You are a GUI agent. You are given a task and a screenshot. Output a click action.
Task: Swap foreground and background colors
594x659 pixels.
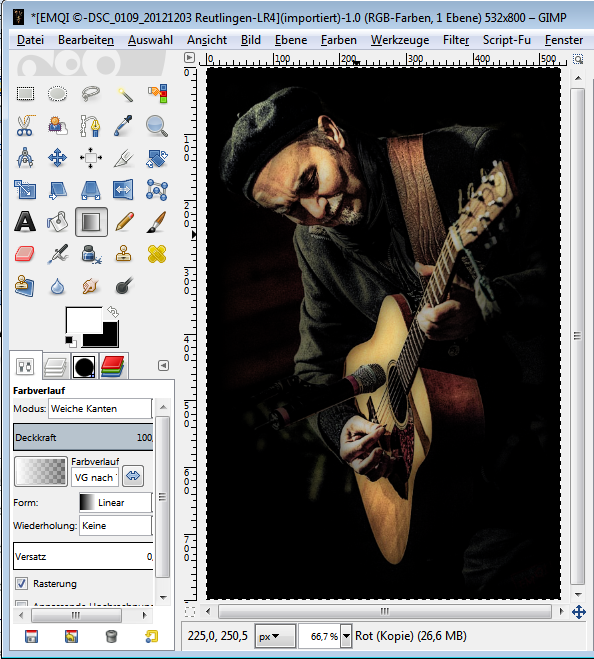pos(113,311)
